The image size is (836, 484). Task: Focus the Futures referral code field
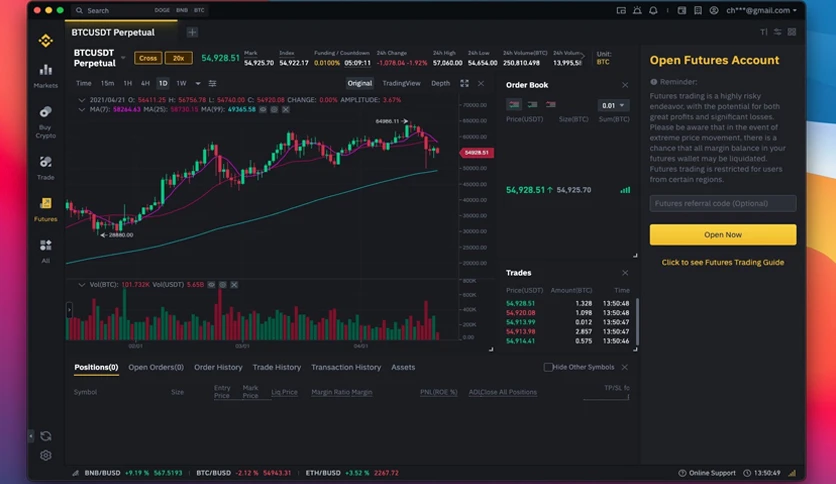(x=723, y=203)
